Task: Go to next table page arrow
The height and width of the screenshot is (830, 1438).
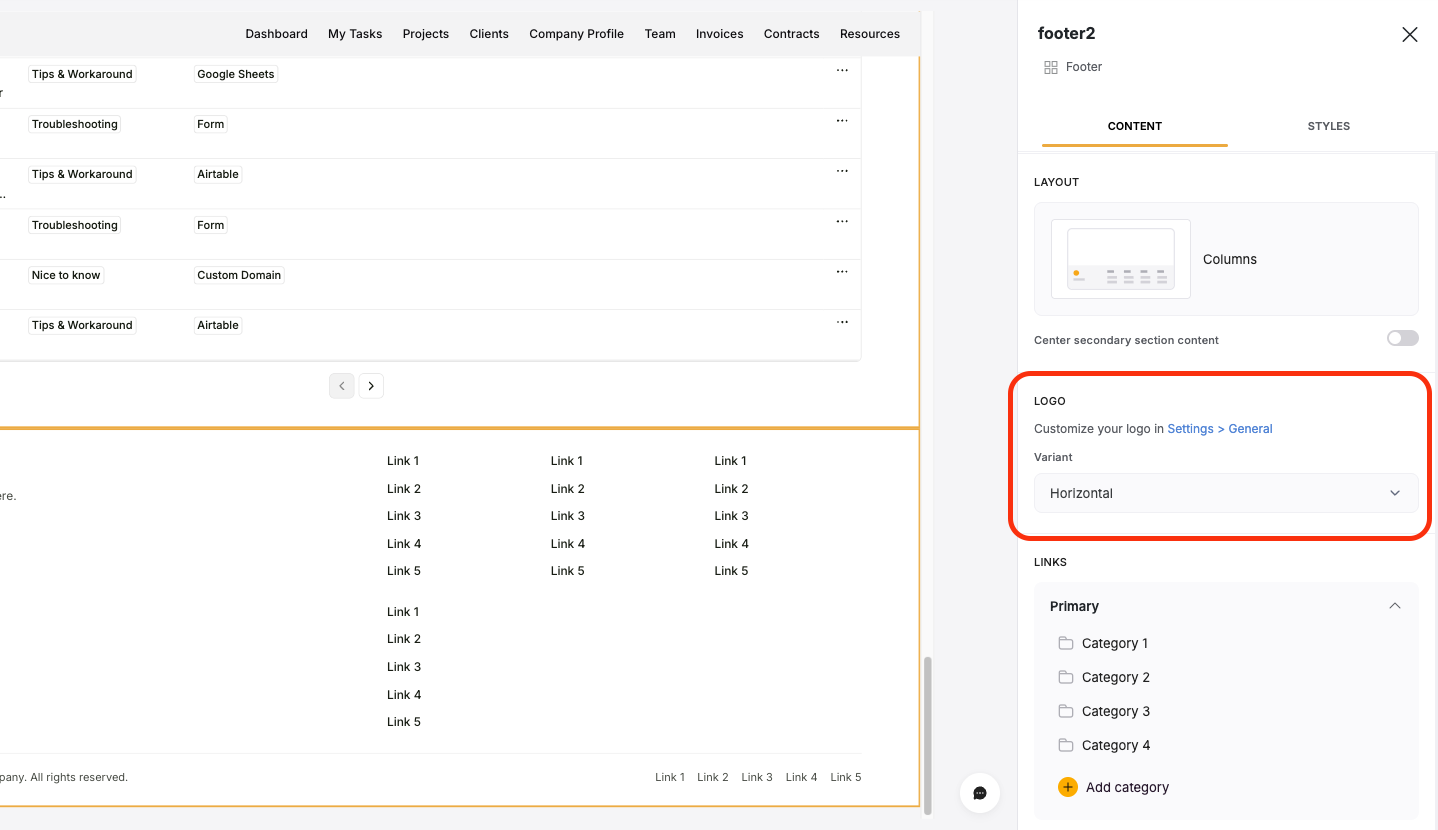Action: [371, 386]
